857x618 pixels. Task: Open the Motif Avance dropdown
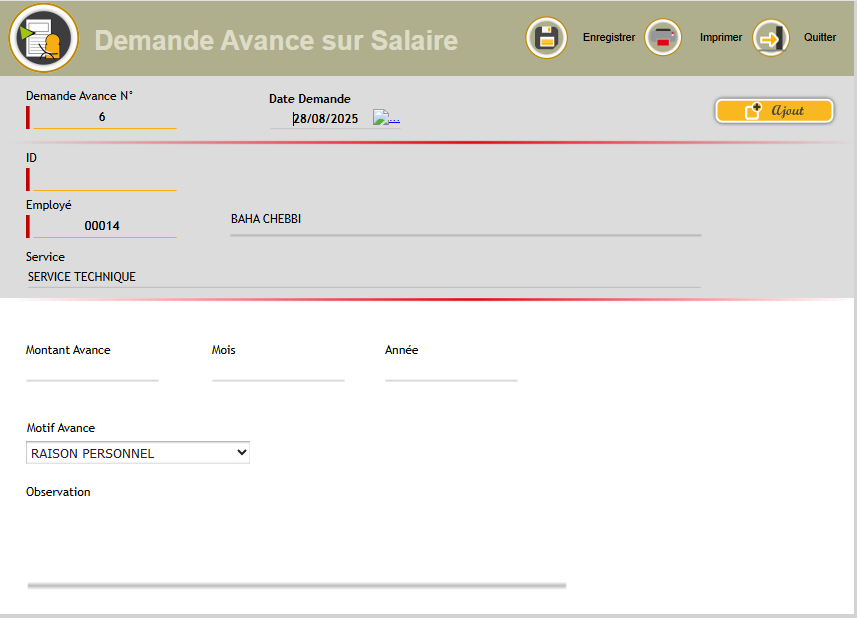coord(137,452)
